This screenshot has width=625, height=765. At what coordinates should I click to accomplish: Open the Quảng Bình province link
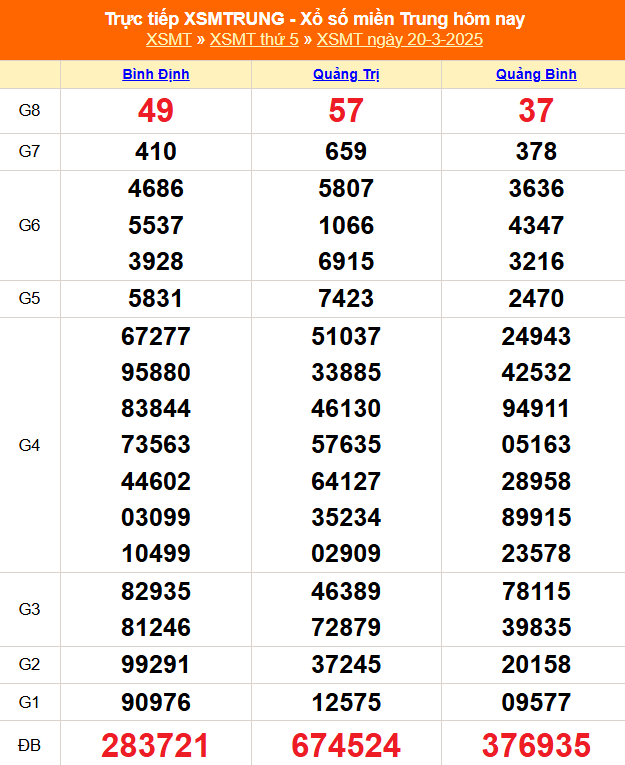(536, 74)
